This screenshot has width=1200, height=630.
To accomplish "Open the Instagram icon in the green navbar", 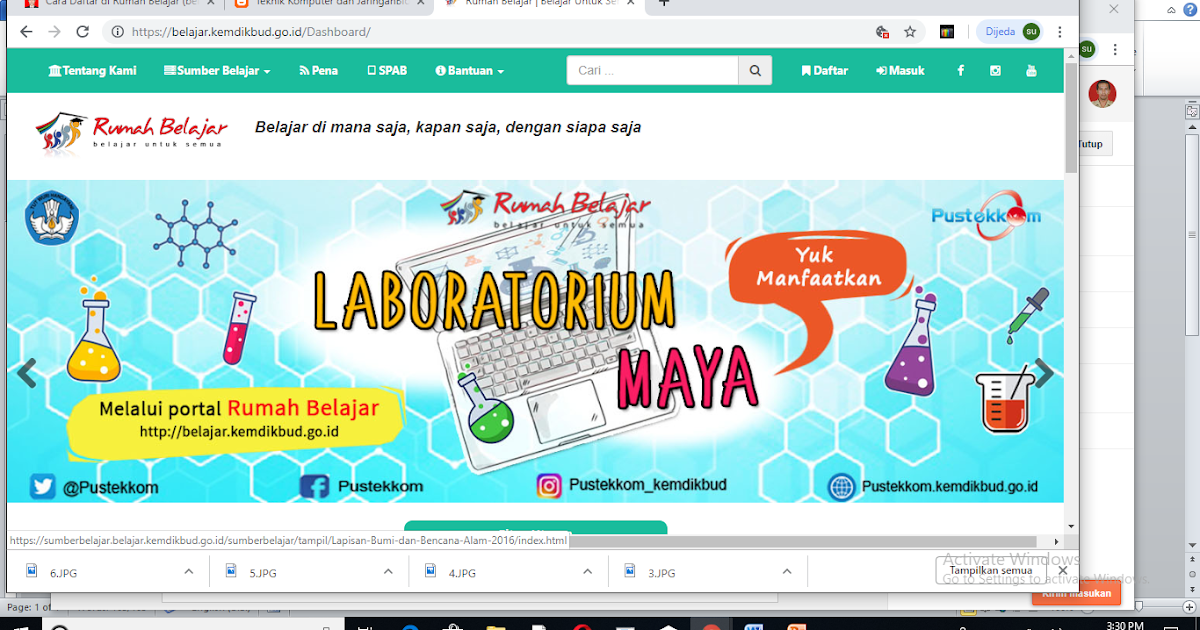I will click(x=996, y=71).
